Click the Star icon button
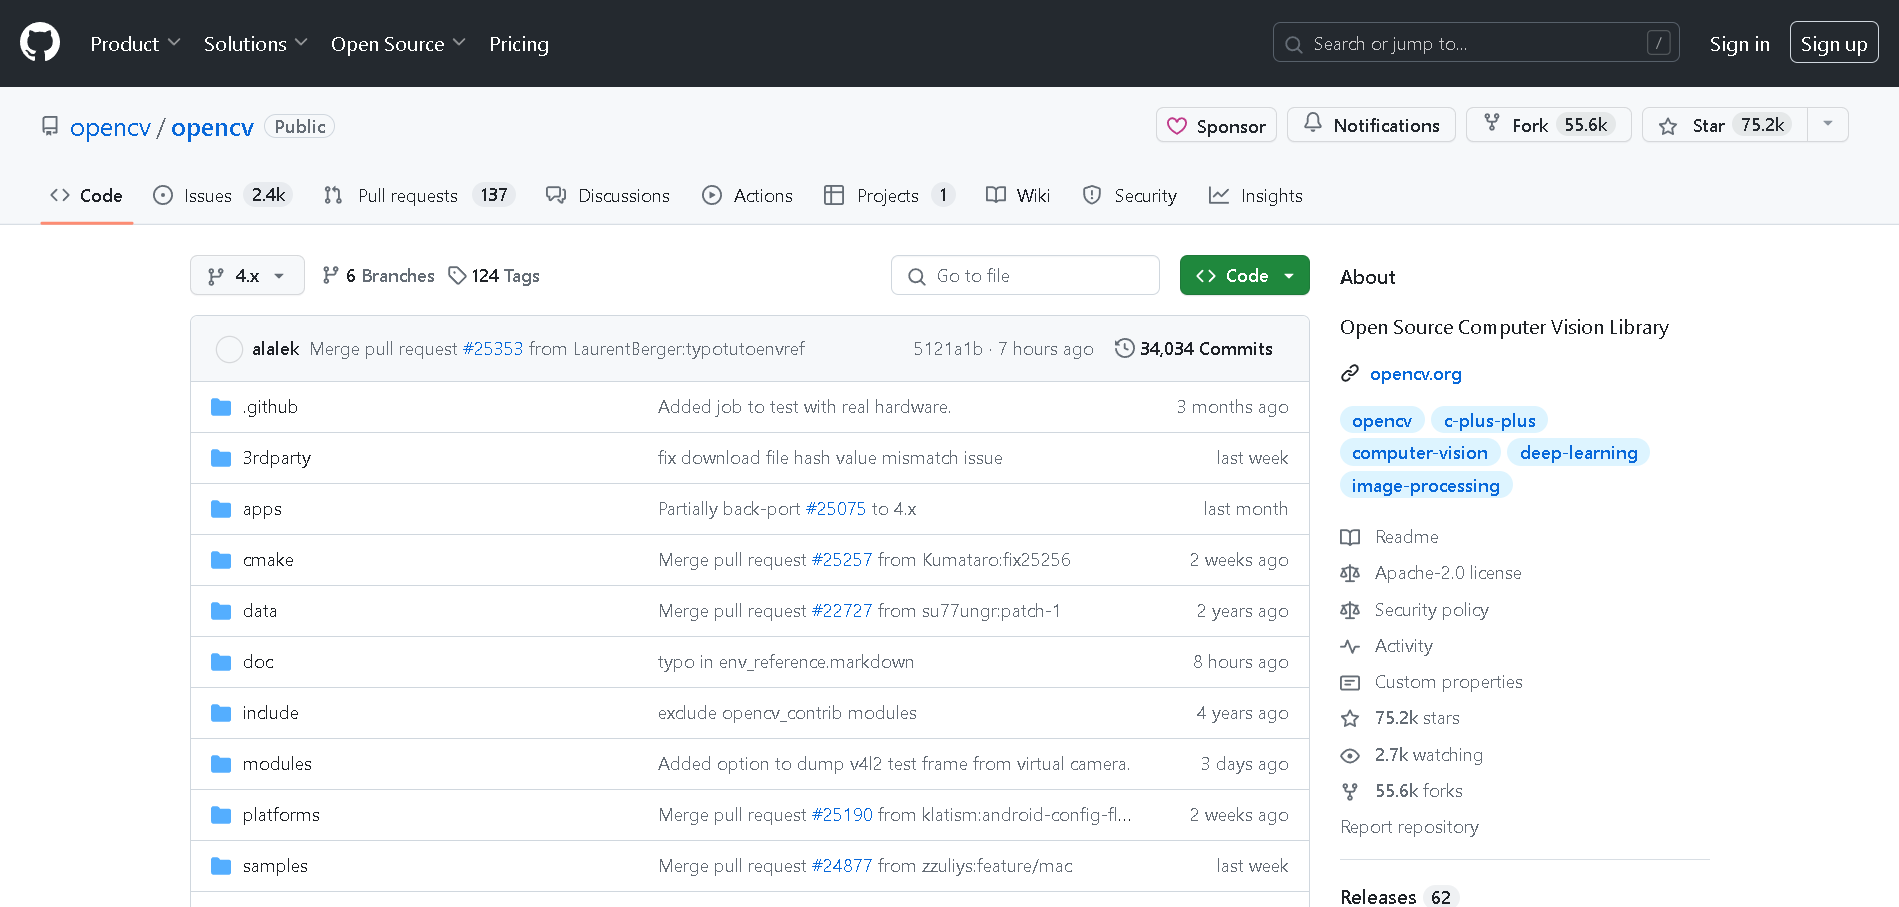 point(1668,126)
